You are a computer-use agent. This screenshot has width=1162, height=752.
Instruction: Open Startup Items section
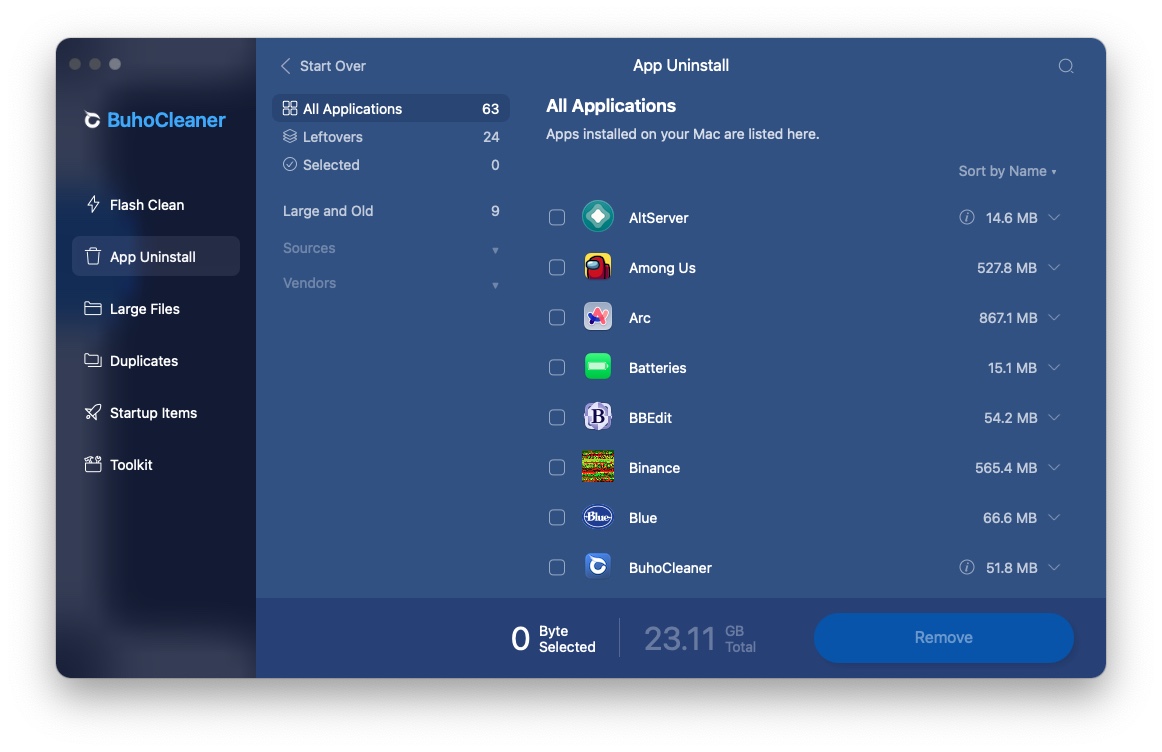156,412
